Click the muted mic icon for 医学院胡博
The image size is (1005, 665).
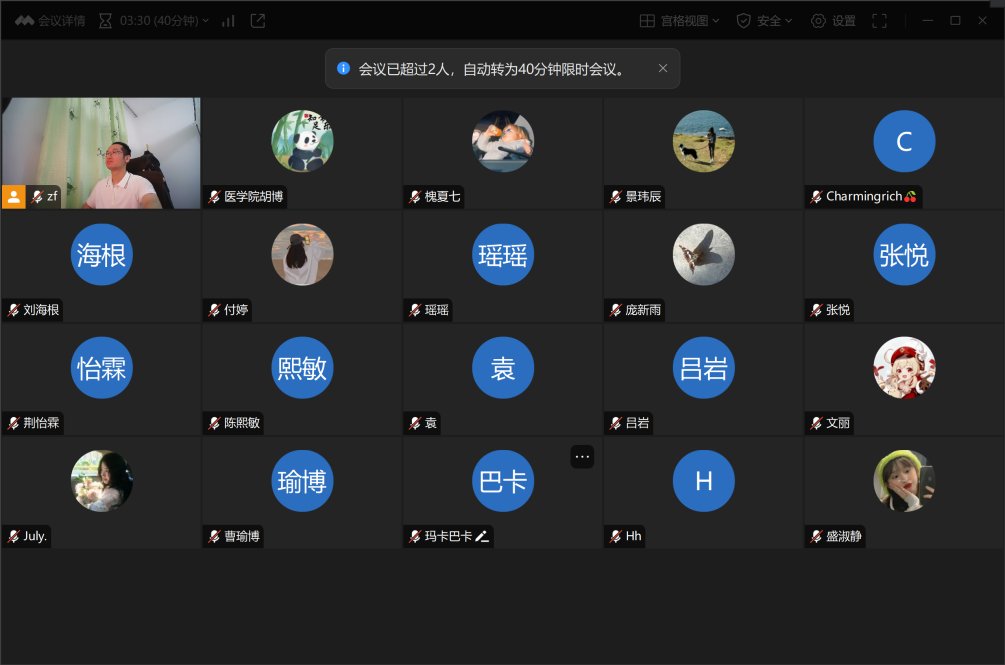(x=214, y=197)
